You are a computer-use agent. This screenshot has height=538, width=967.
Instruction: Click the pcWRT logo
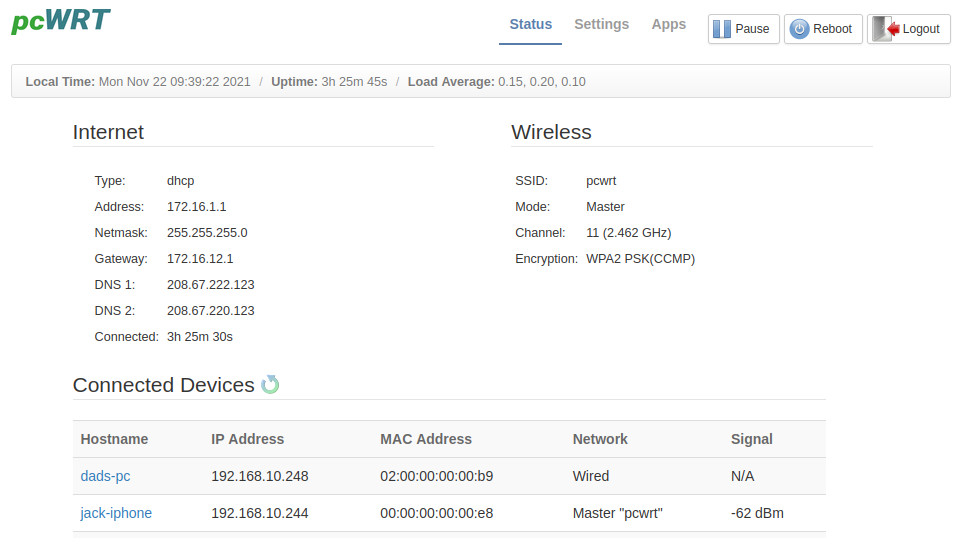coord(61,21)
